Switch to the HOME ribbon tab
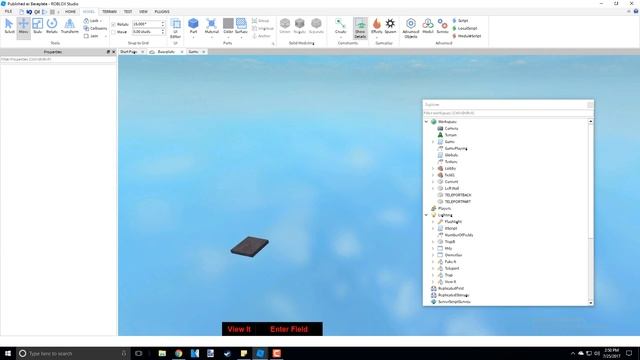Image resolution: width=640 pixels, height=360 pixels. tap(70, 11)
